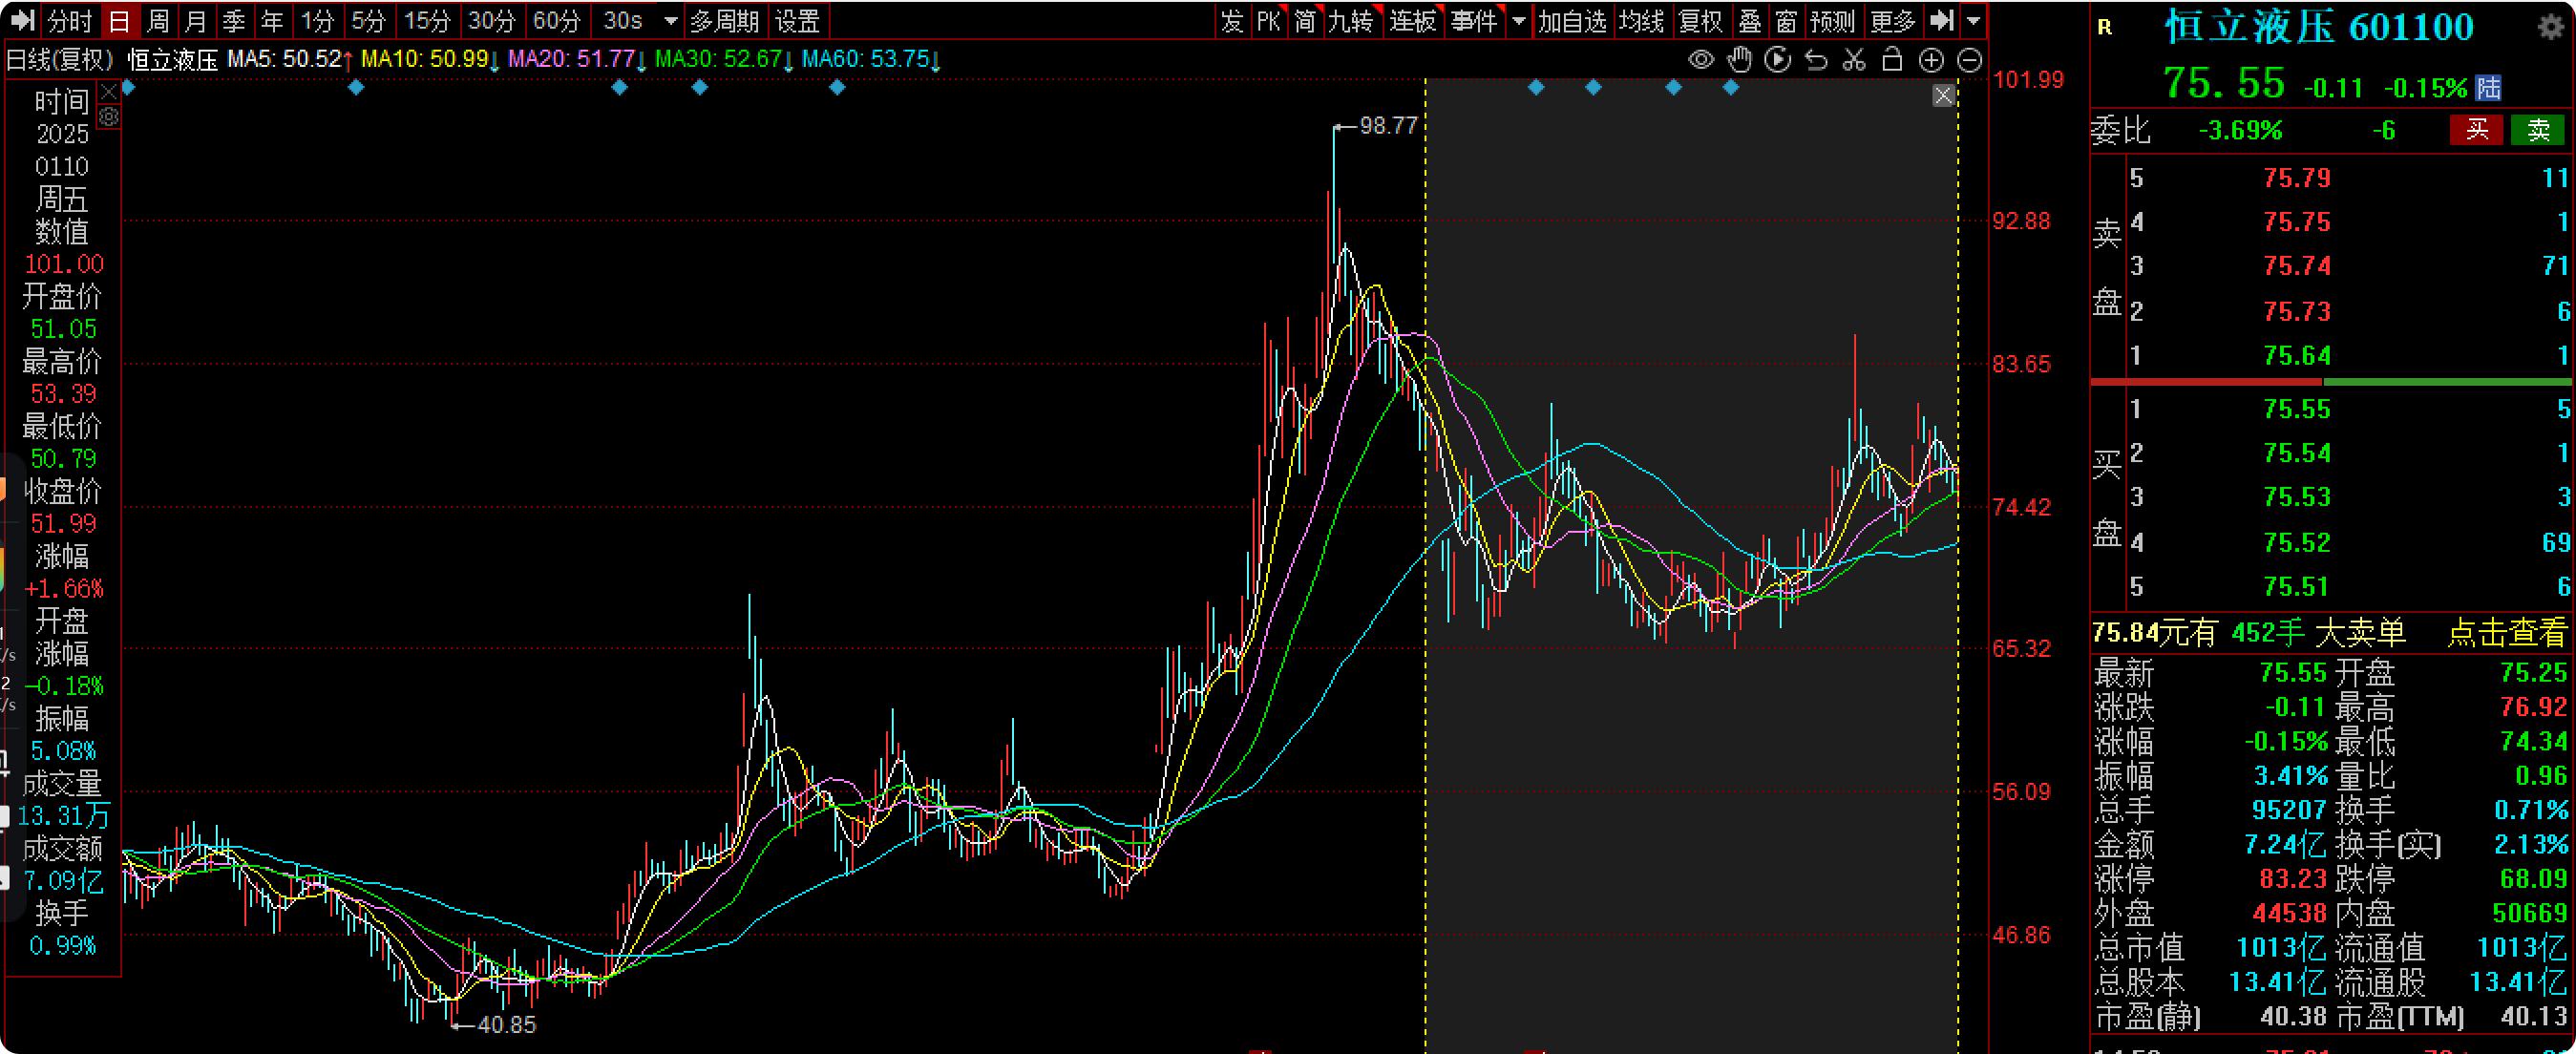2576x1054 pixels.
Task: Switch to the 分时 intraday tab
Action: click(70, 21)
